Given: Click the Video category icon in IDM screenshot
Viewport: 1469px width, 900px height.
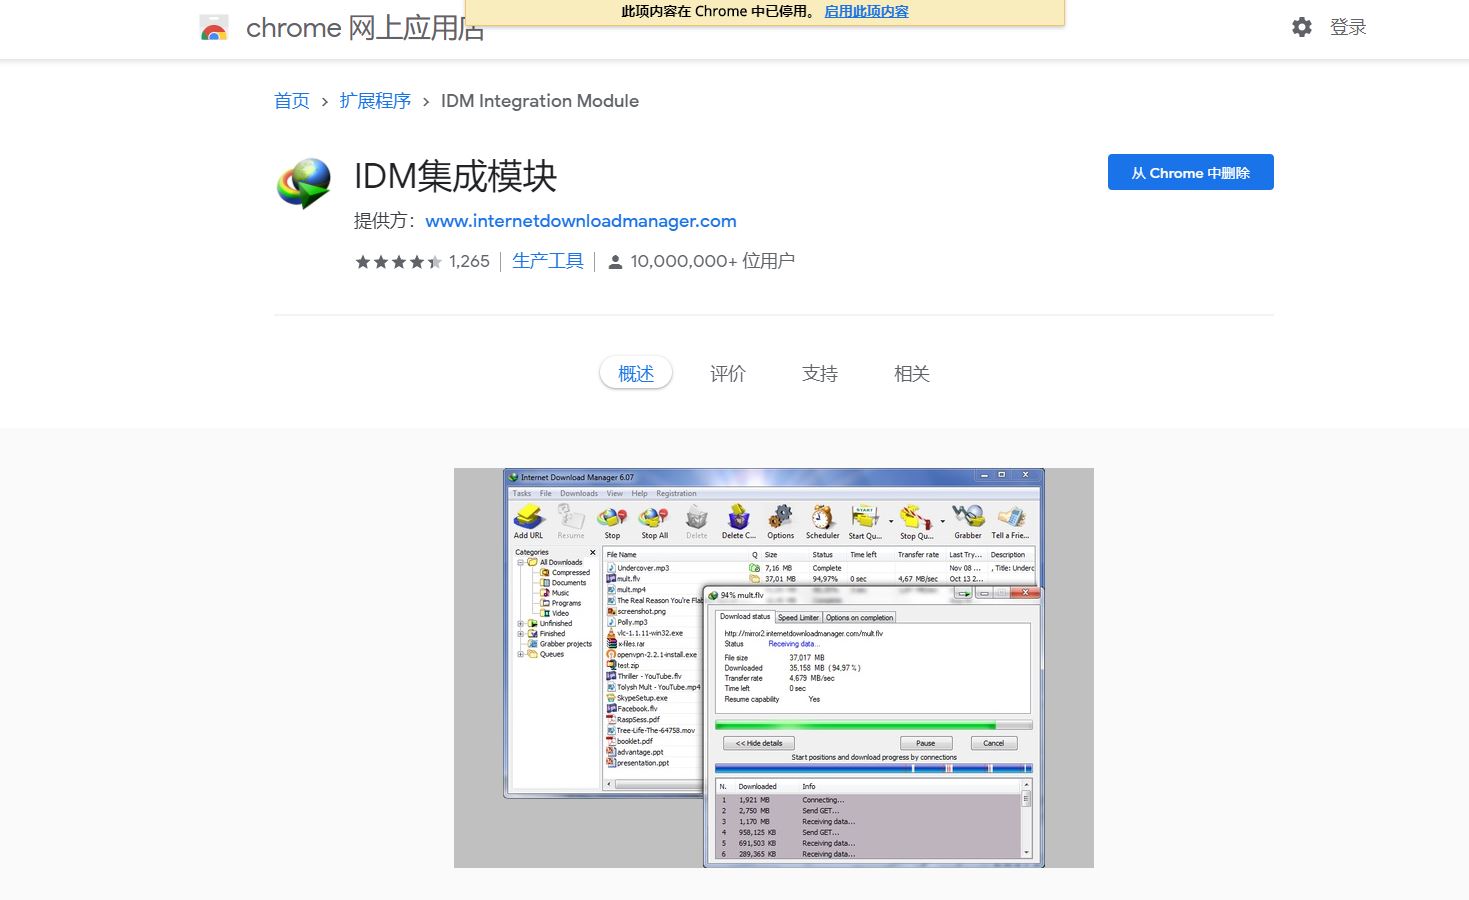Looking at the screenshot, I should [x=545, y=614].
